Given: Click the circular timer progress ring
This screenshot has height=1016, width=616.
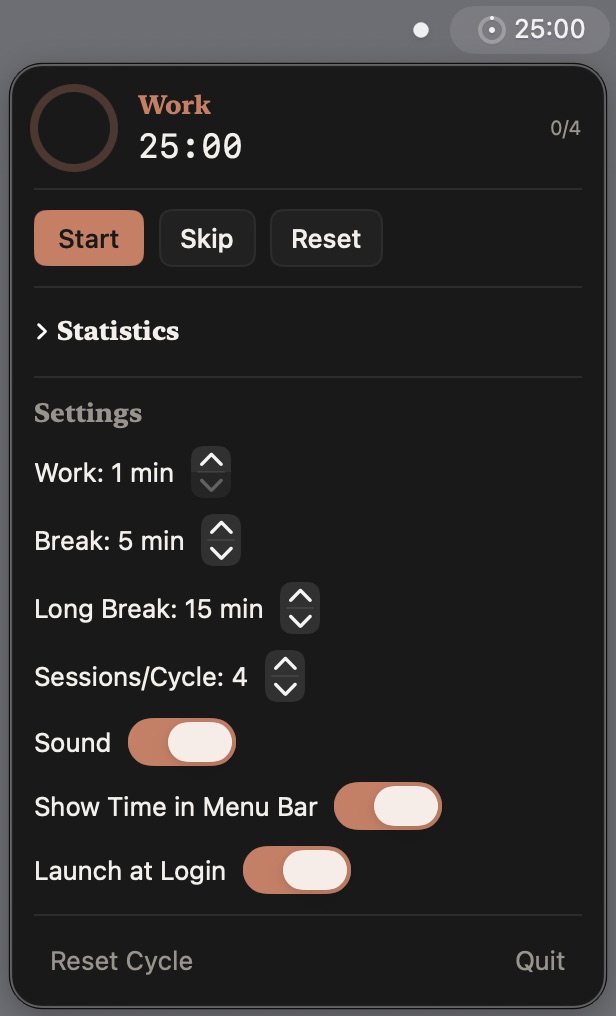Looking at the screenshot, I should coord(73,128).
